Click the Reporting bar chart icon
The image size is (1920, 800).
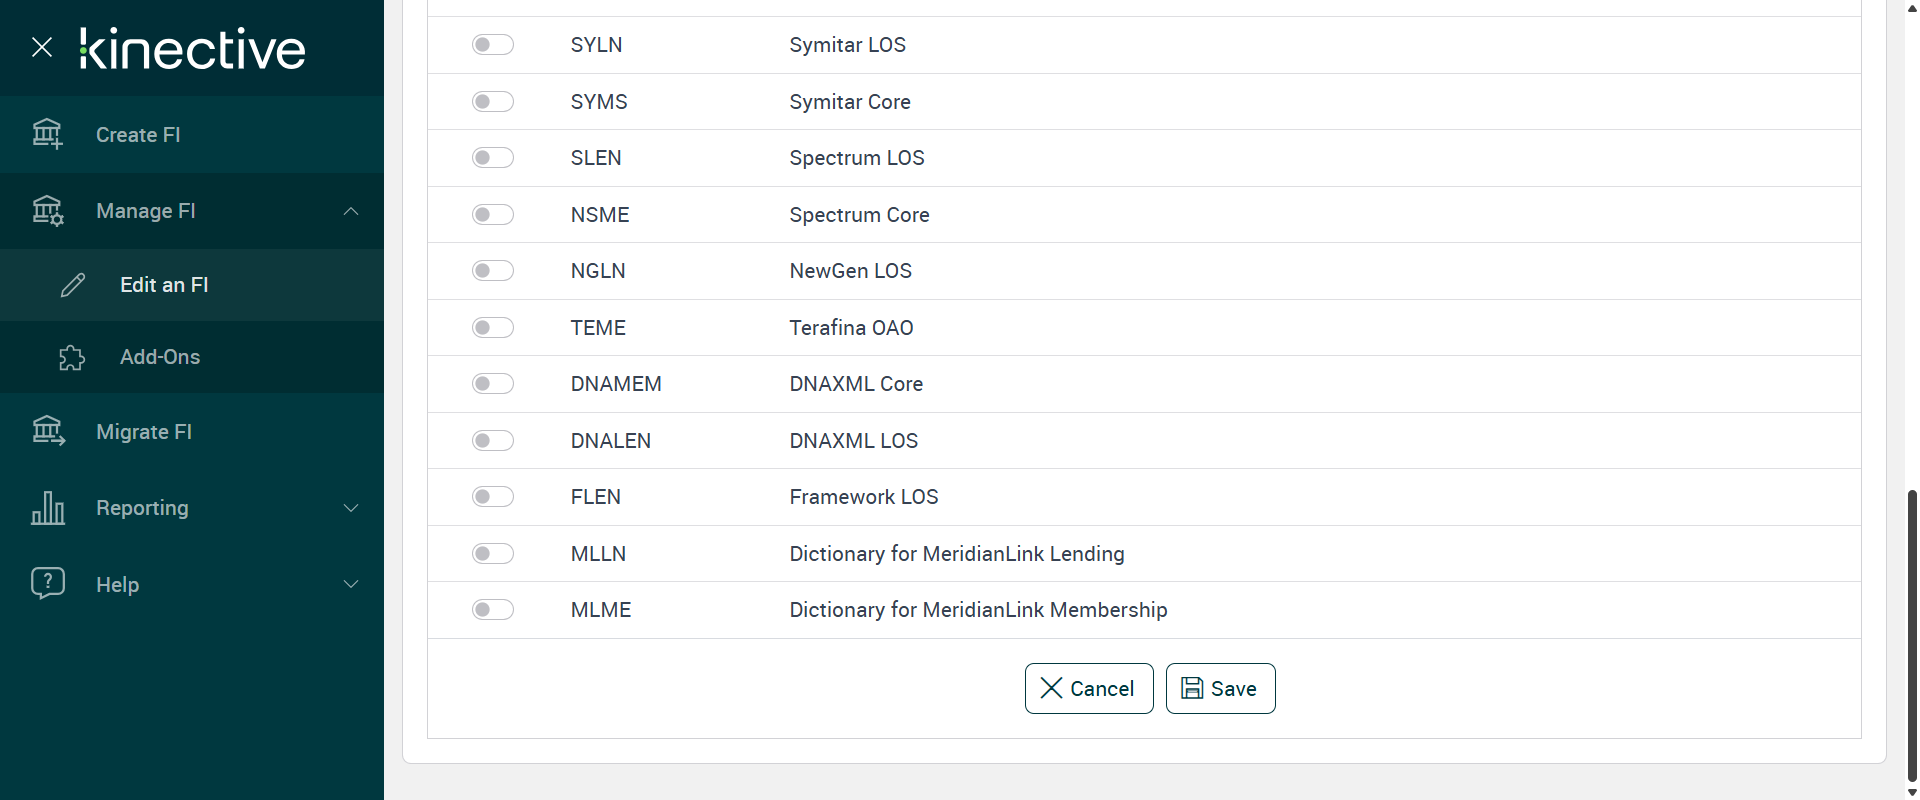pyautogui.click(x=48, y=508)
